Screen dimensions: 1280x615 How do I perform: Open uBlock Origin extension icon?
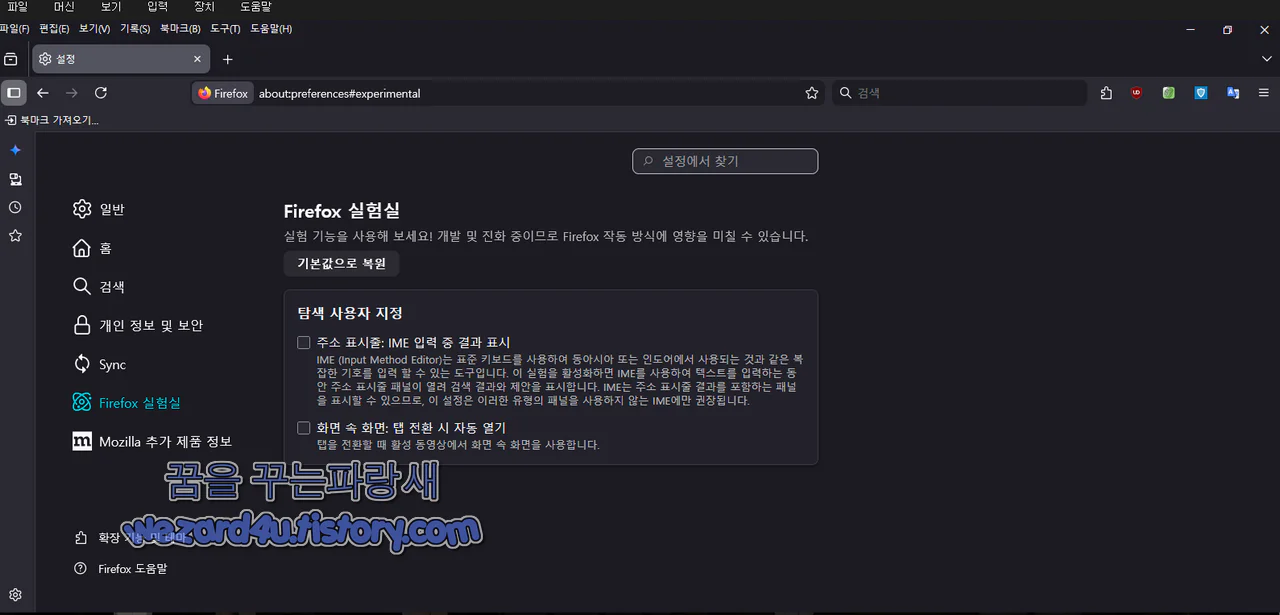1137,93
